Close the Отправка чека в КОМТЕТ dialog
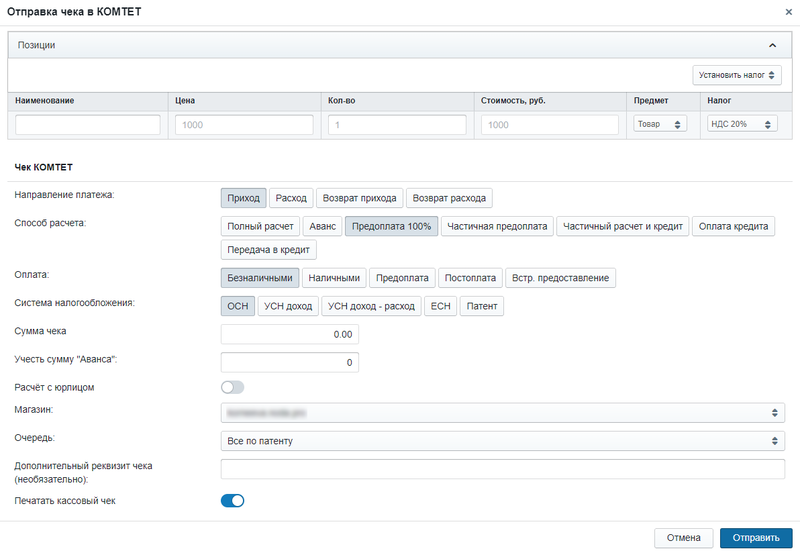Screen dimensions: 800x553 (x=788, y=12)
